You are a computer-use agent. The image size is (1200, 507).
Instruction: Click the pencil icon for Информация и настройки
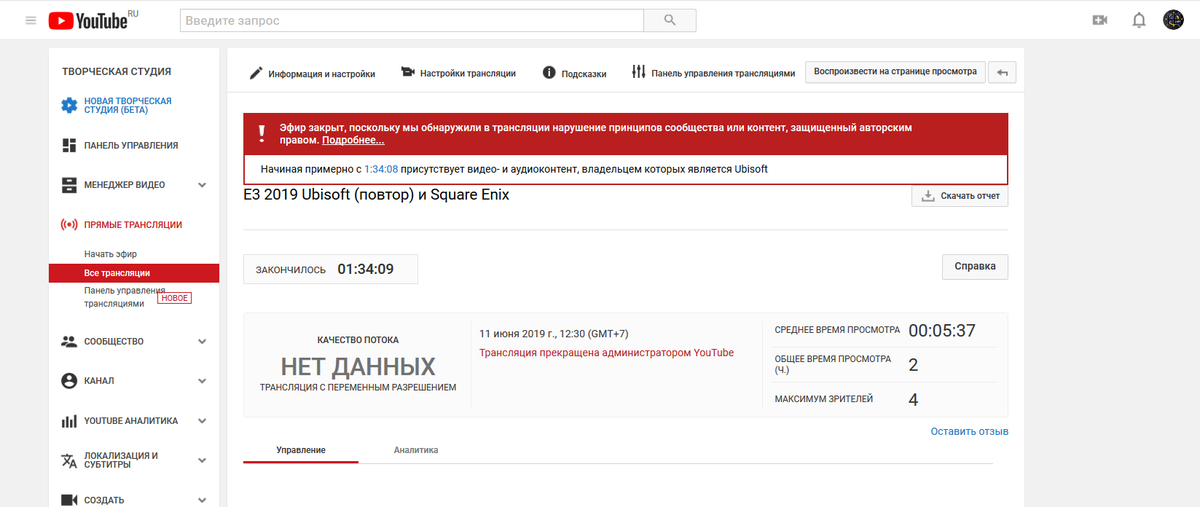coord(256,73)
